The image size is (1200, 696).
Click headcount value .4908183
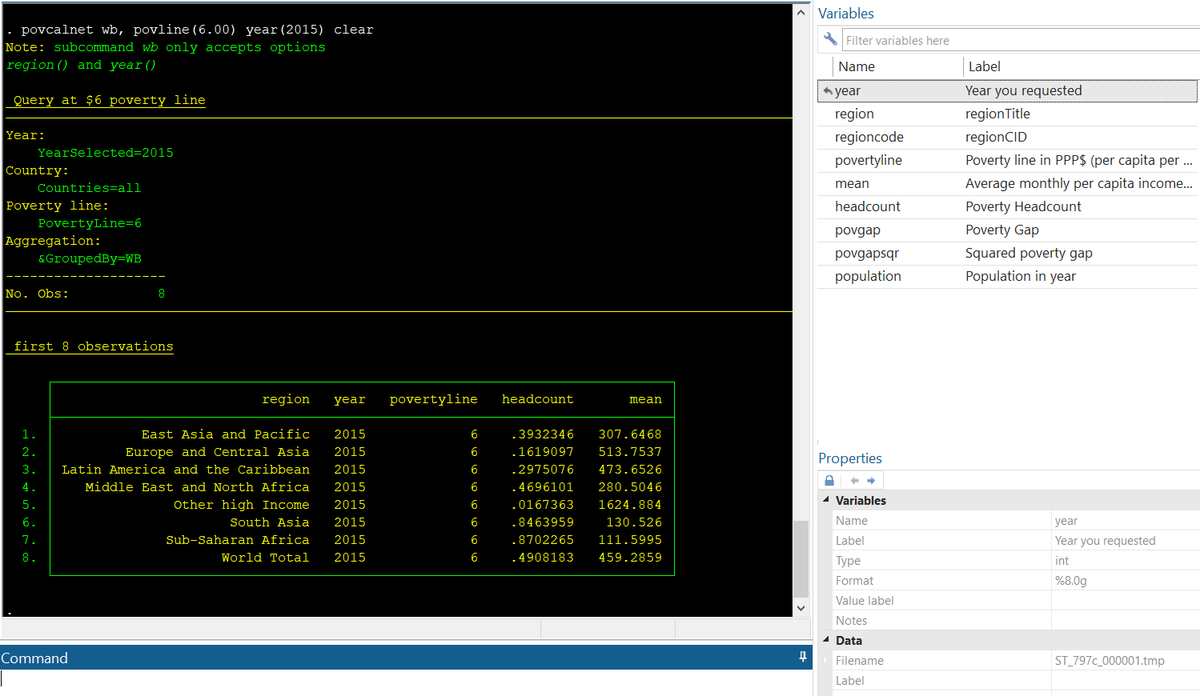(x=542, y=557)
